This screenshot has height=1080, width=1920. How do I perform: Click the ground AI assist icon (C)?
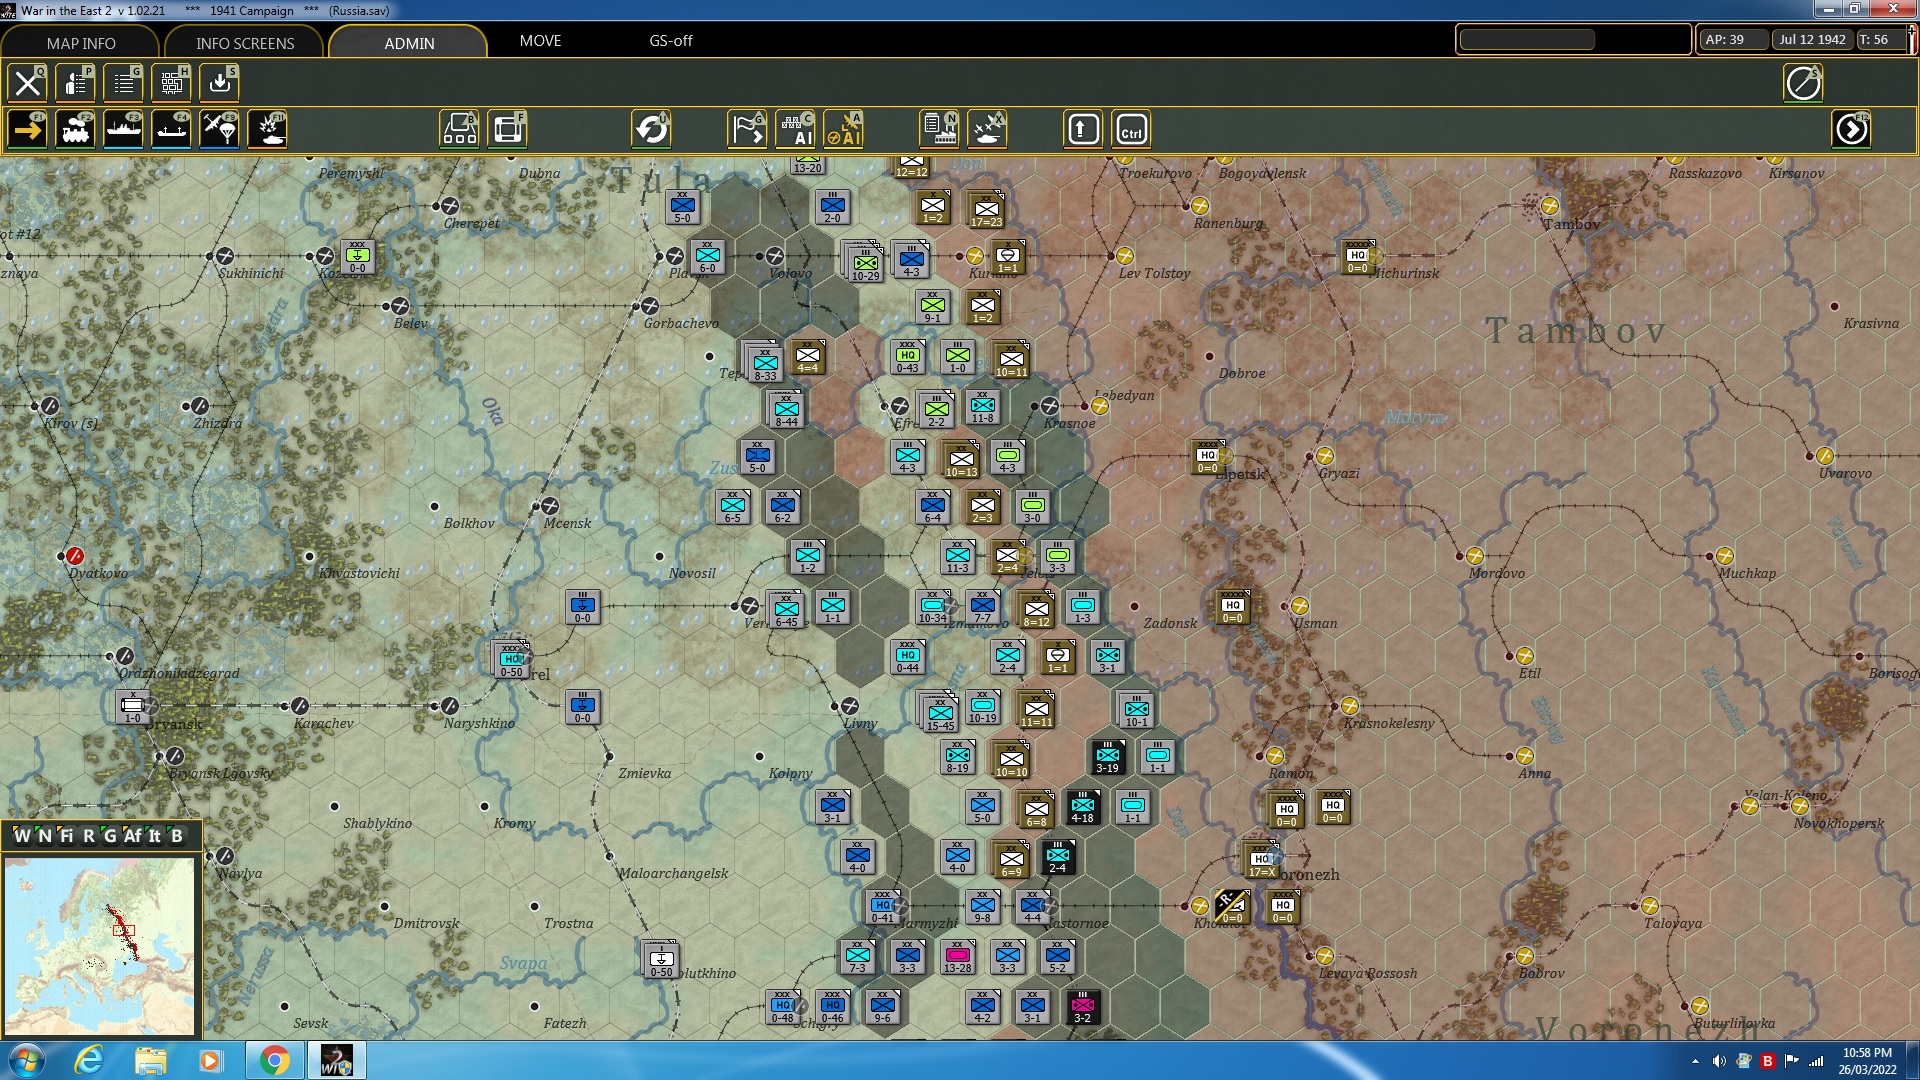[x=795, y=130]
